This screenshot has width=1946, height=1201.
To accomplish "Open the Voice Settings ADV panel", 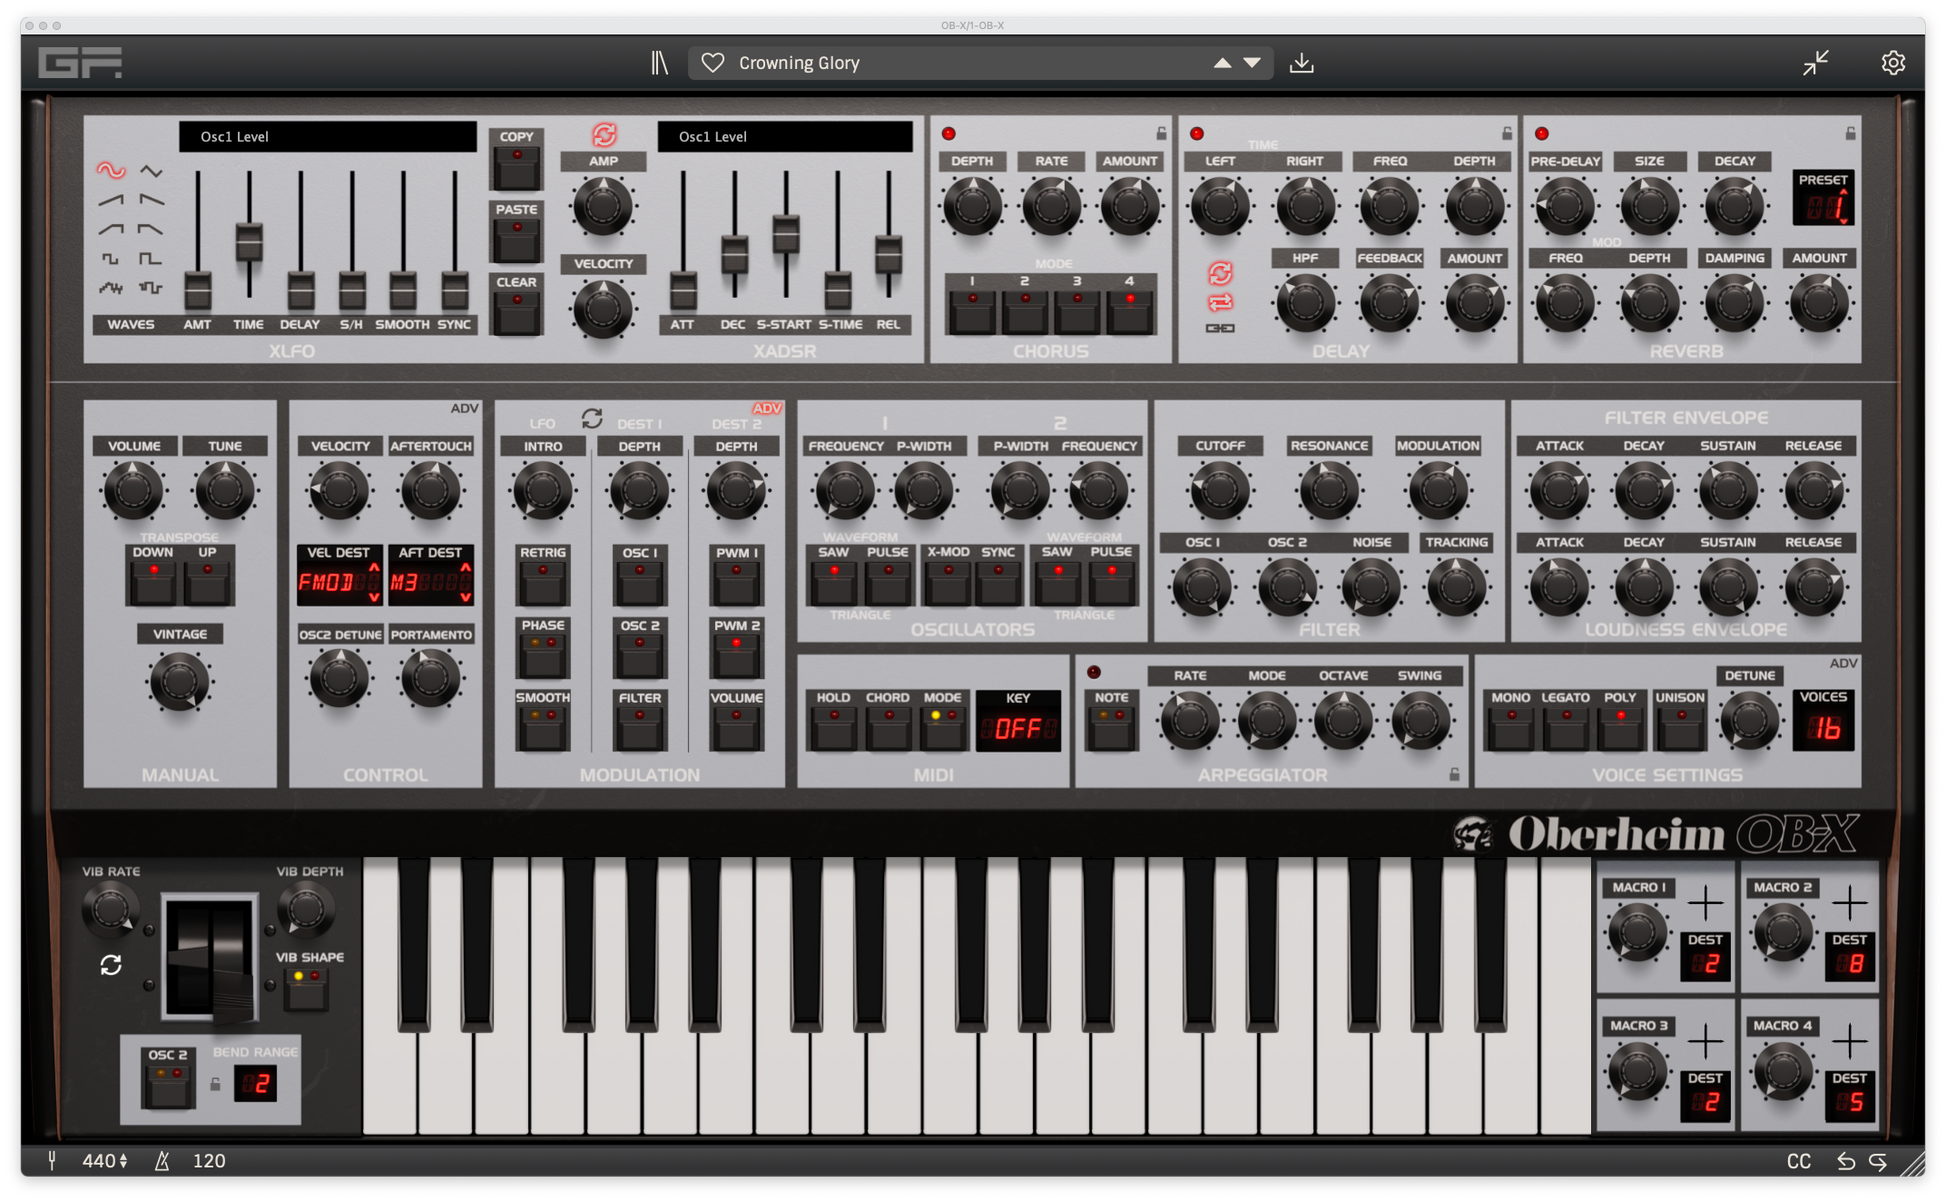I will (x=1842, y=663).
